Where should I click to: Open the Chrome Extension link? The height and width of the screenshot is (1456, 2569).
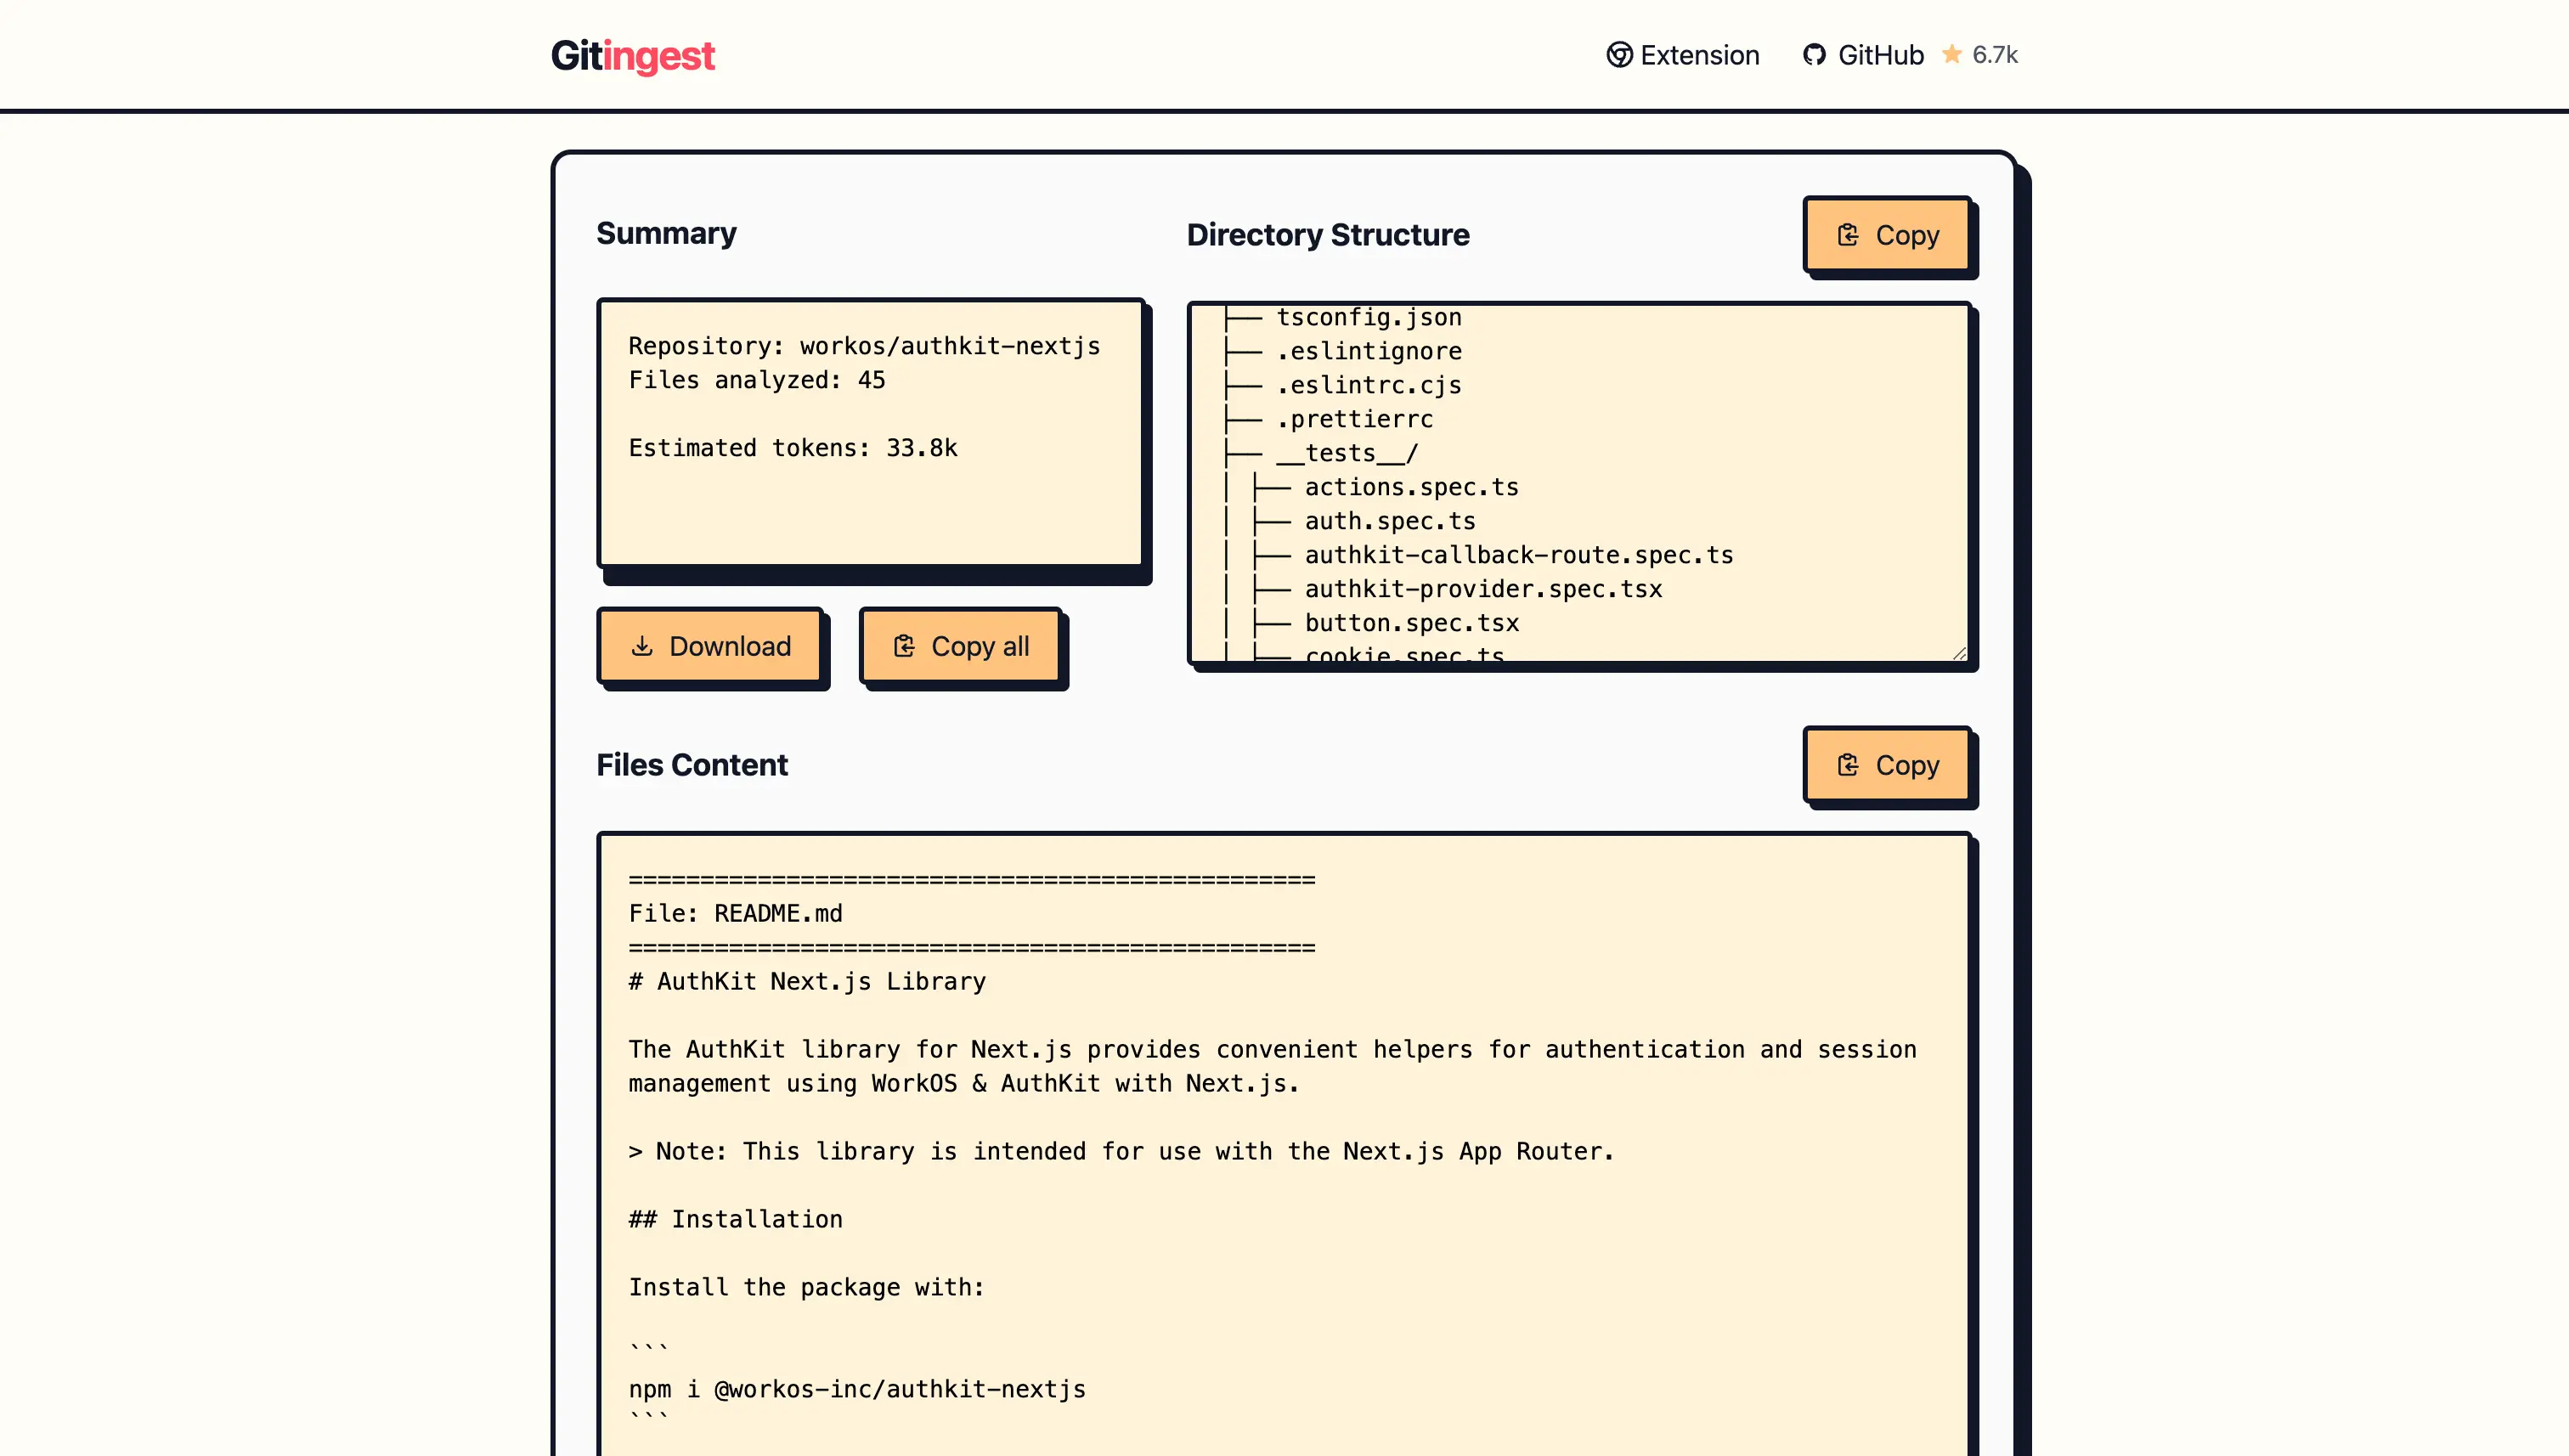pos(1683,55)
